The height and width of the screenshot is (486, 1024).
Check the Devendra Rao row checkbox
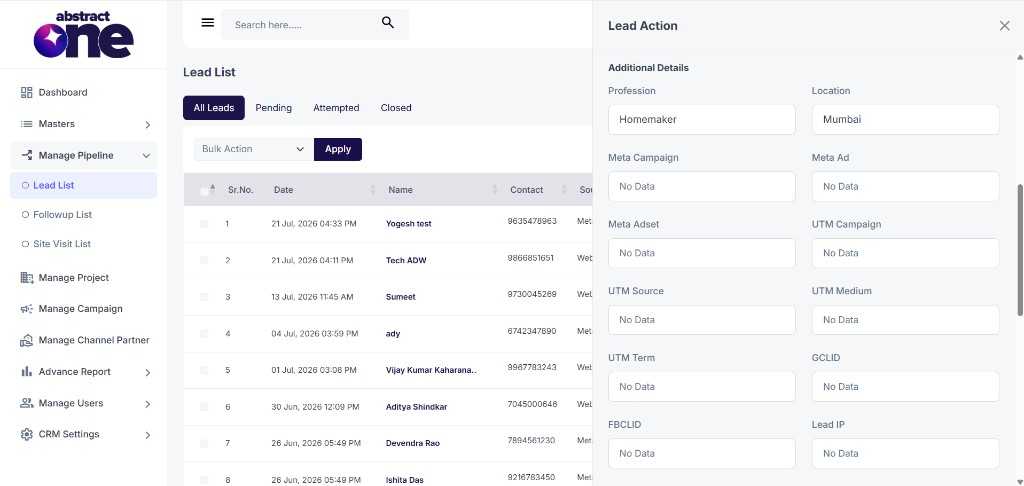click(x=204, y=443)
